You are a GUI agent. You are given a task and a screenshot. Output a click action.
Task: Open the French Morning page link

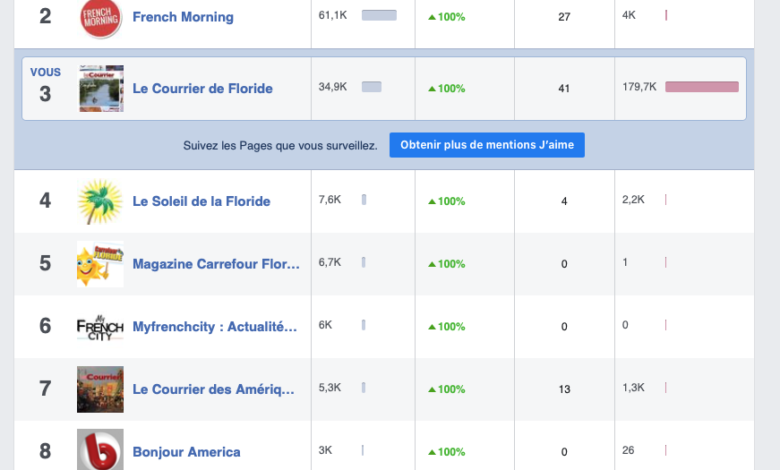point(183,18)
